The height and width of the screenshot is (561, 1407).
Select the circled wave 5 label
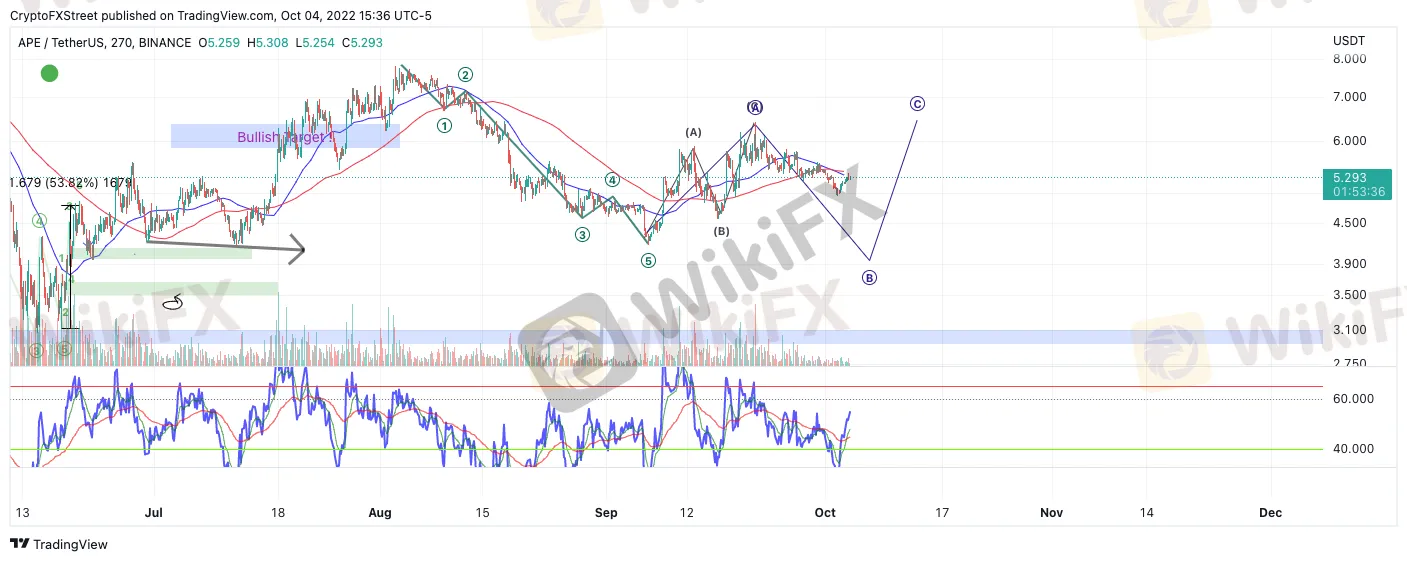coord(648,260)
